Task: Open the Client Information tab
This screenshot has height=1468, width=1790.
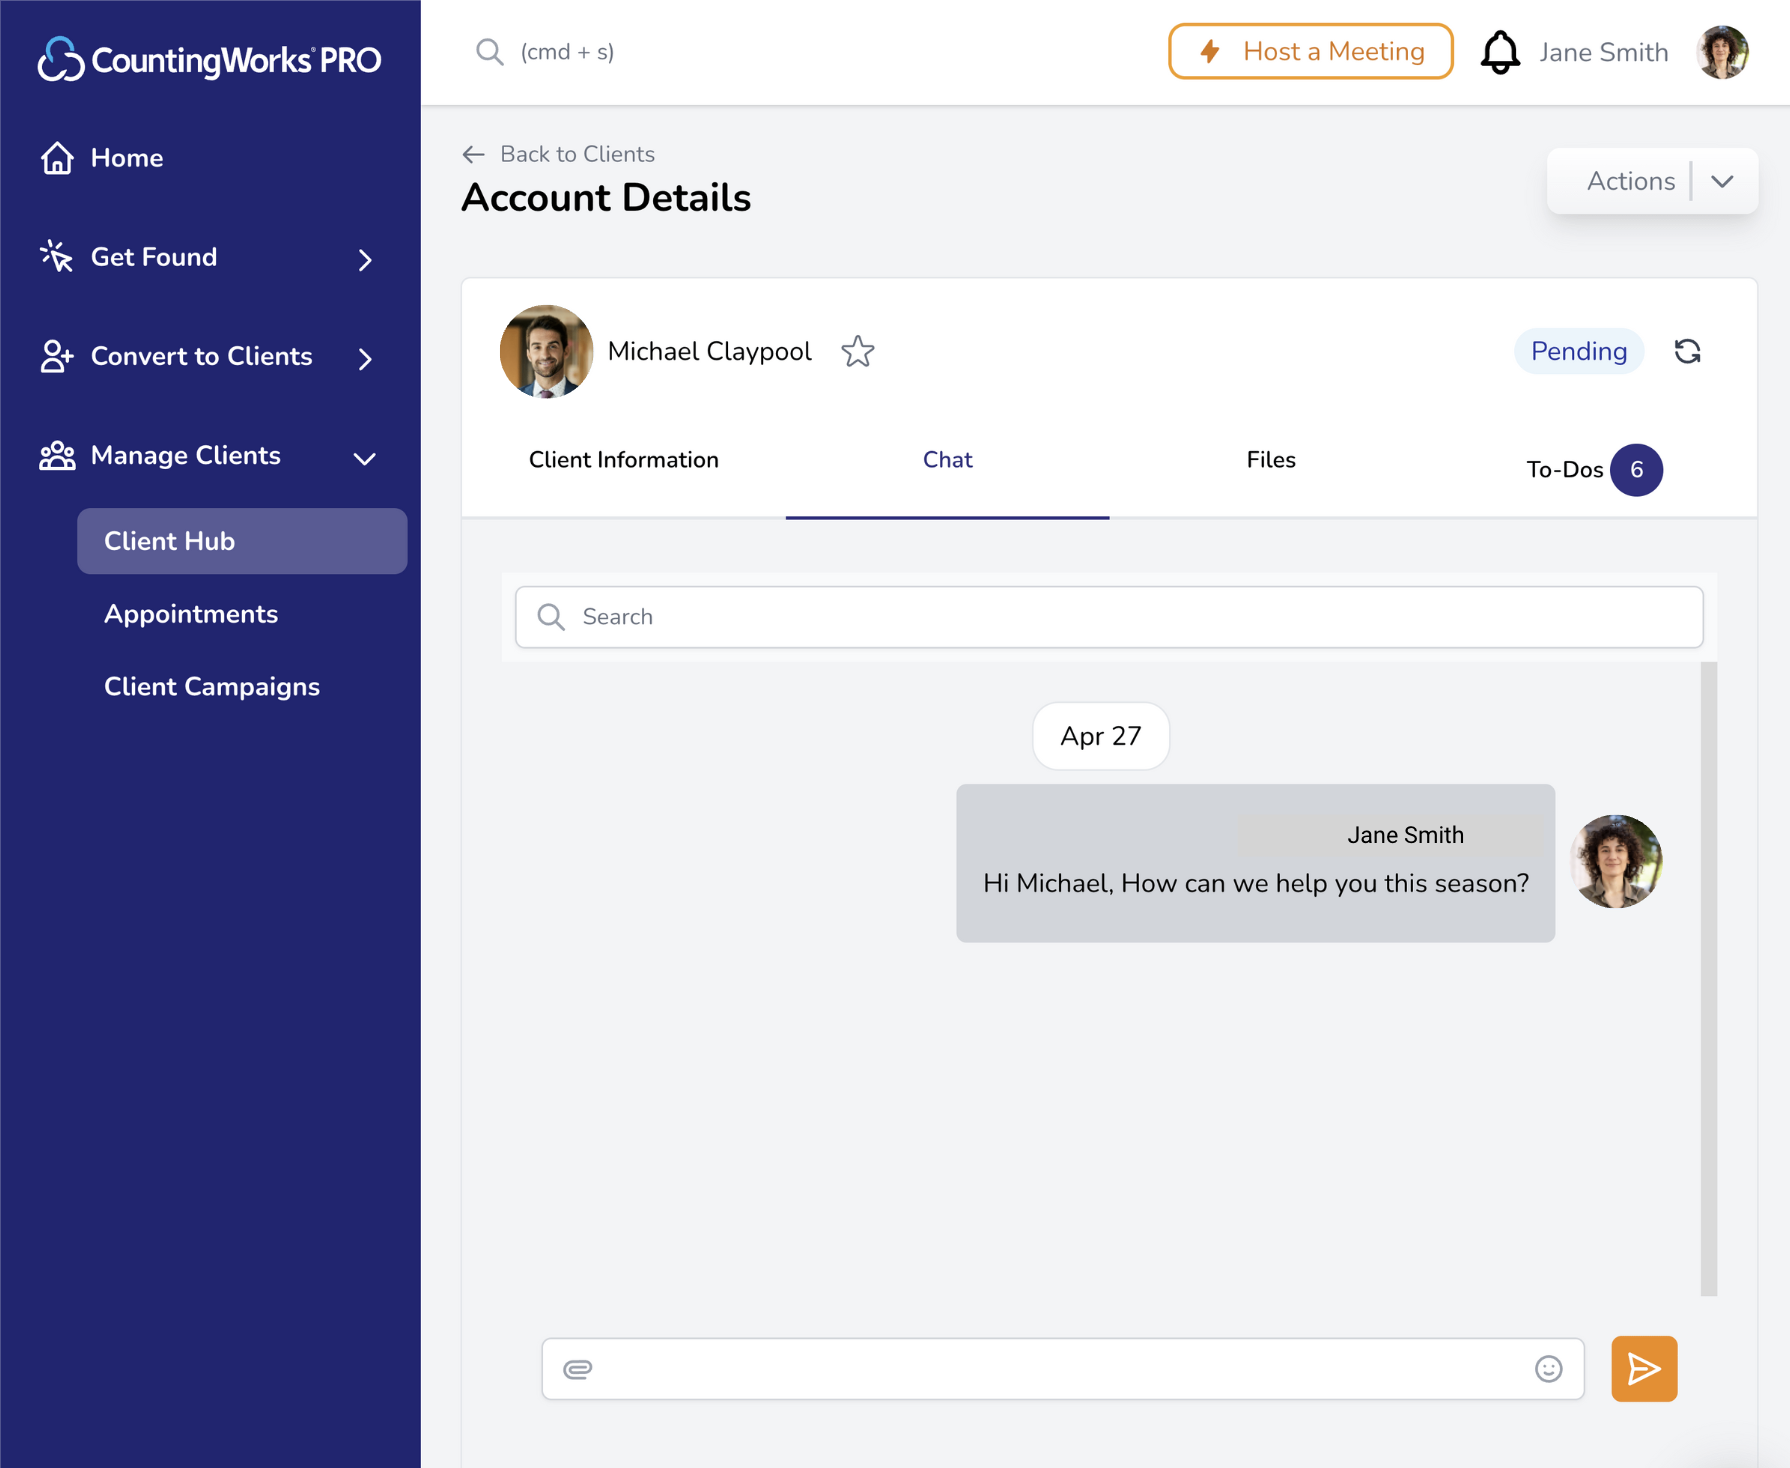Action: [x=623, y=460]
